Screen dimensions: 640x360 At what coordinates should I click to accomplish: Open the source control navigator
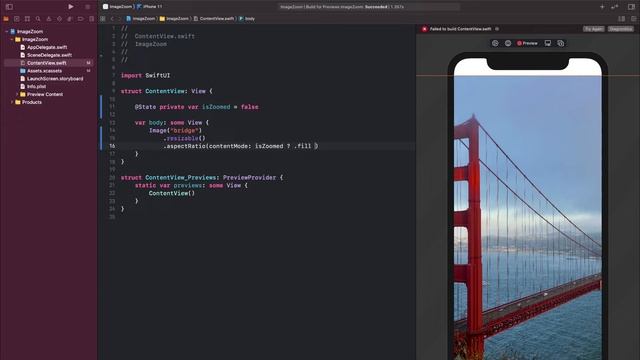click(17, 19)
